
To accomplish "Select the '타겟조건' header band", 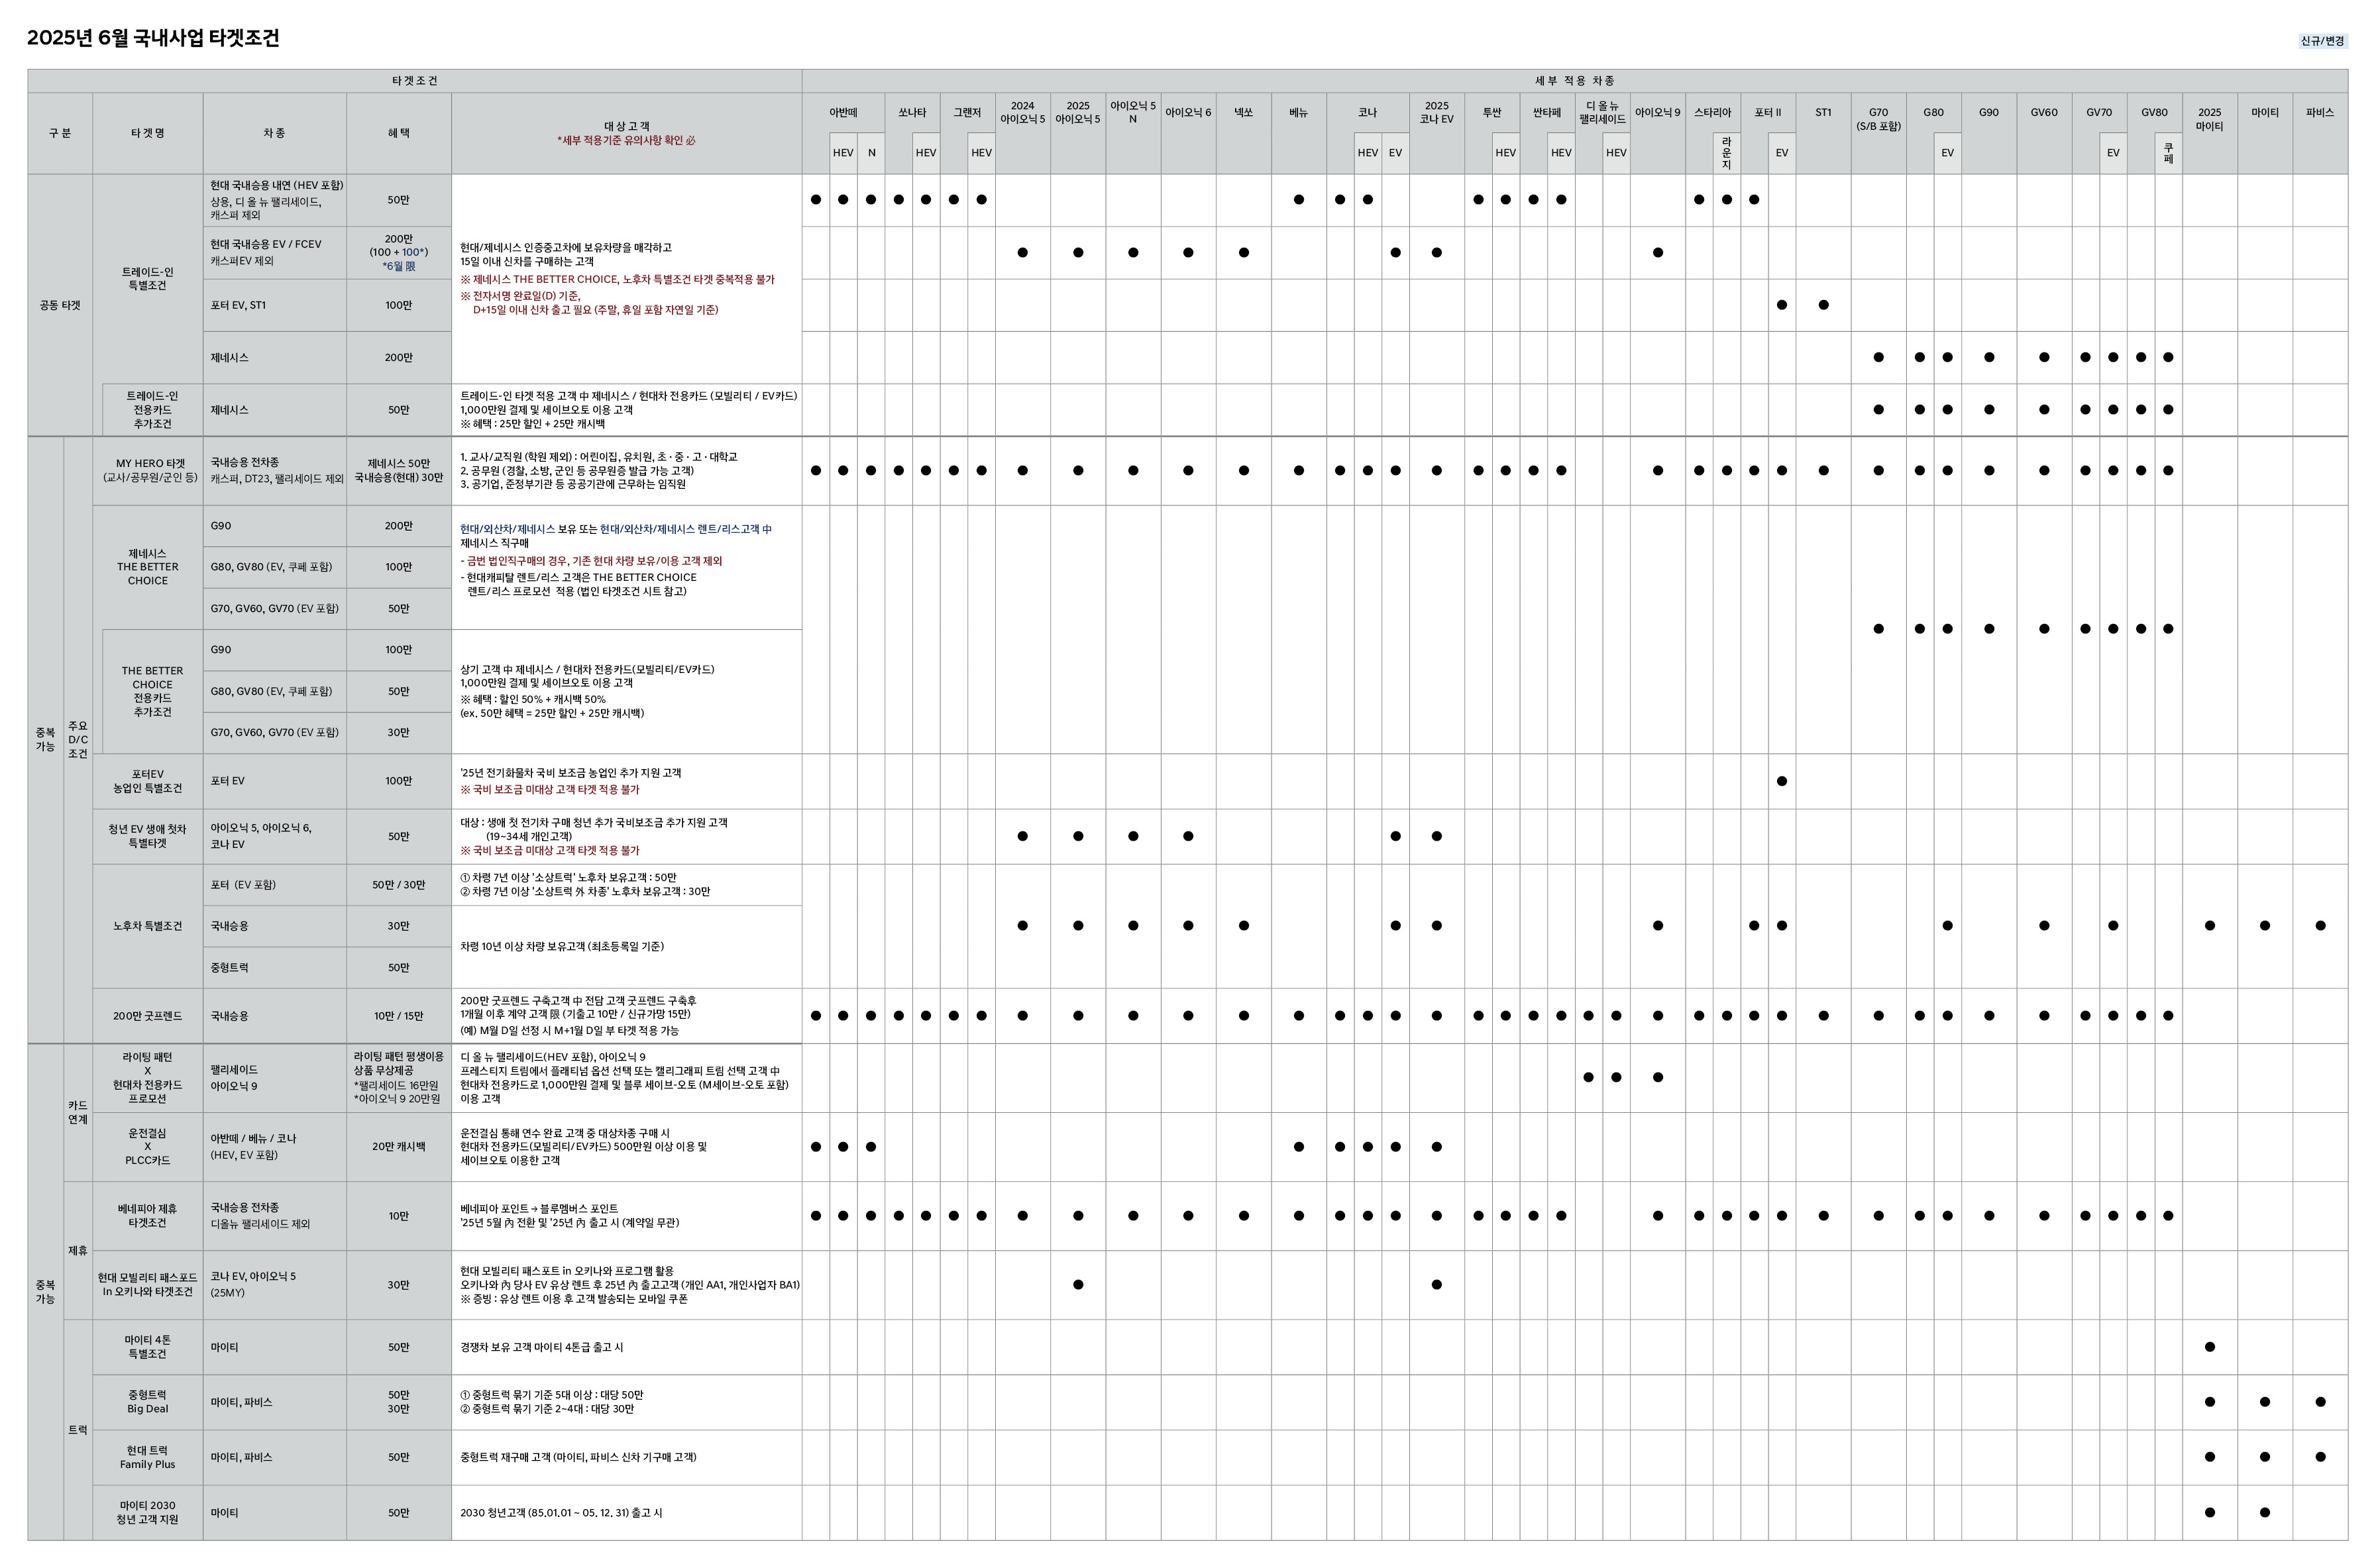I will [x=414, y=81].
